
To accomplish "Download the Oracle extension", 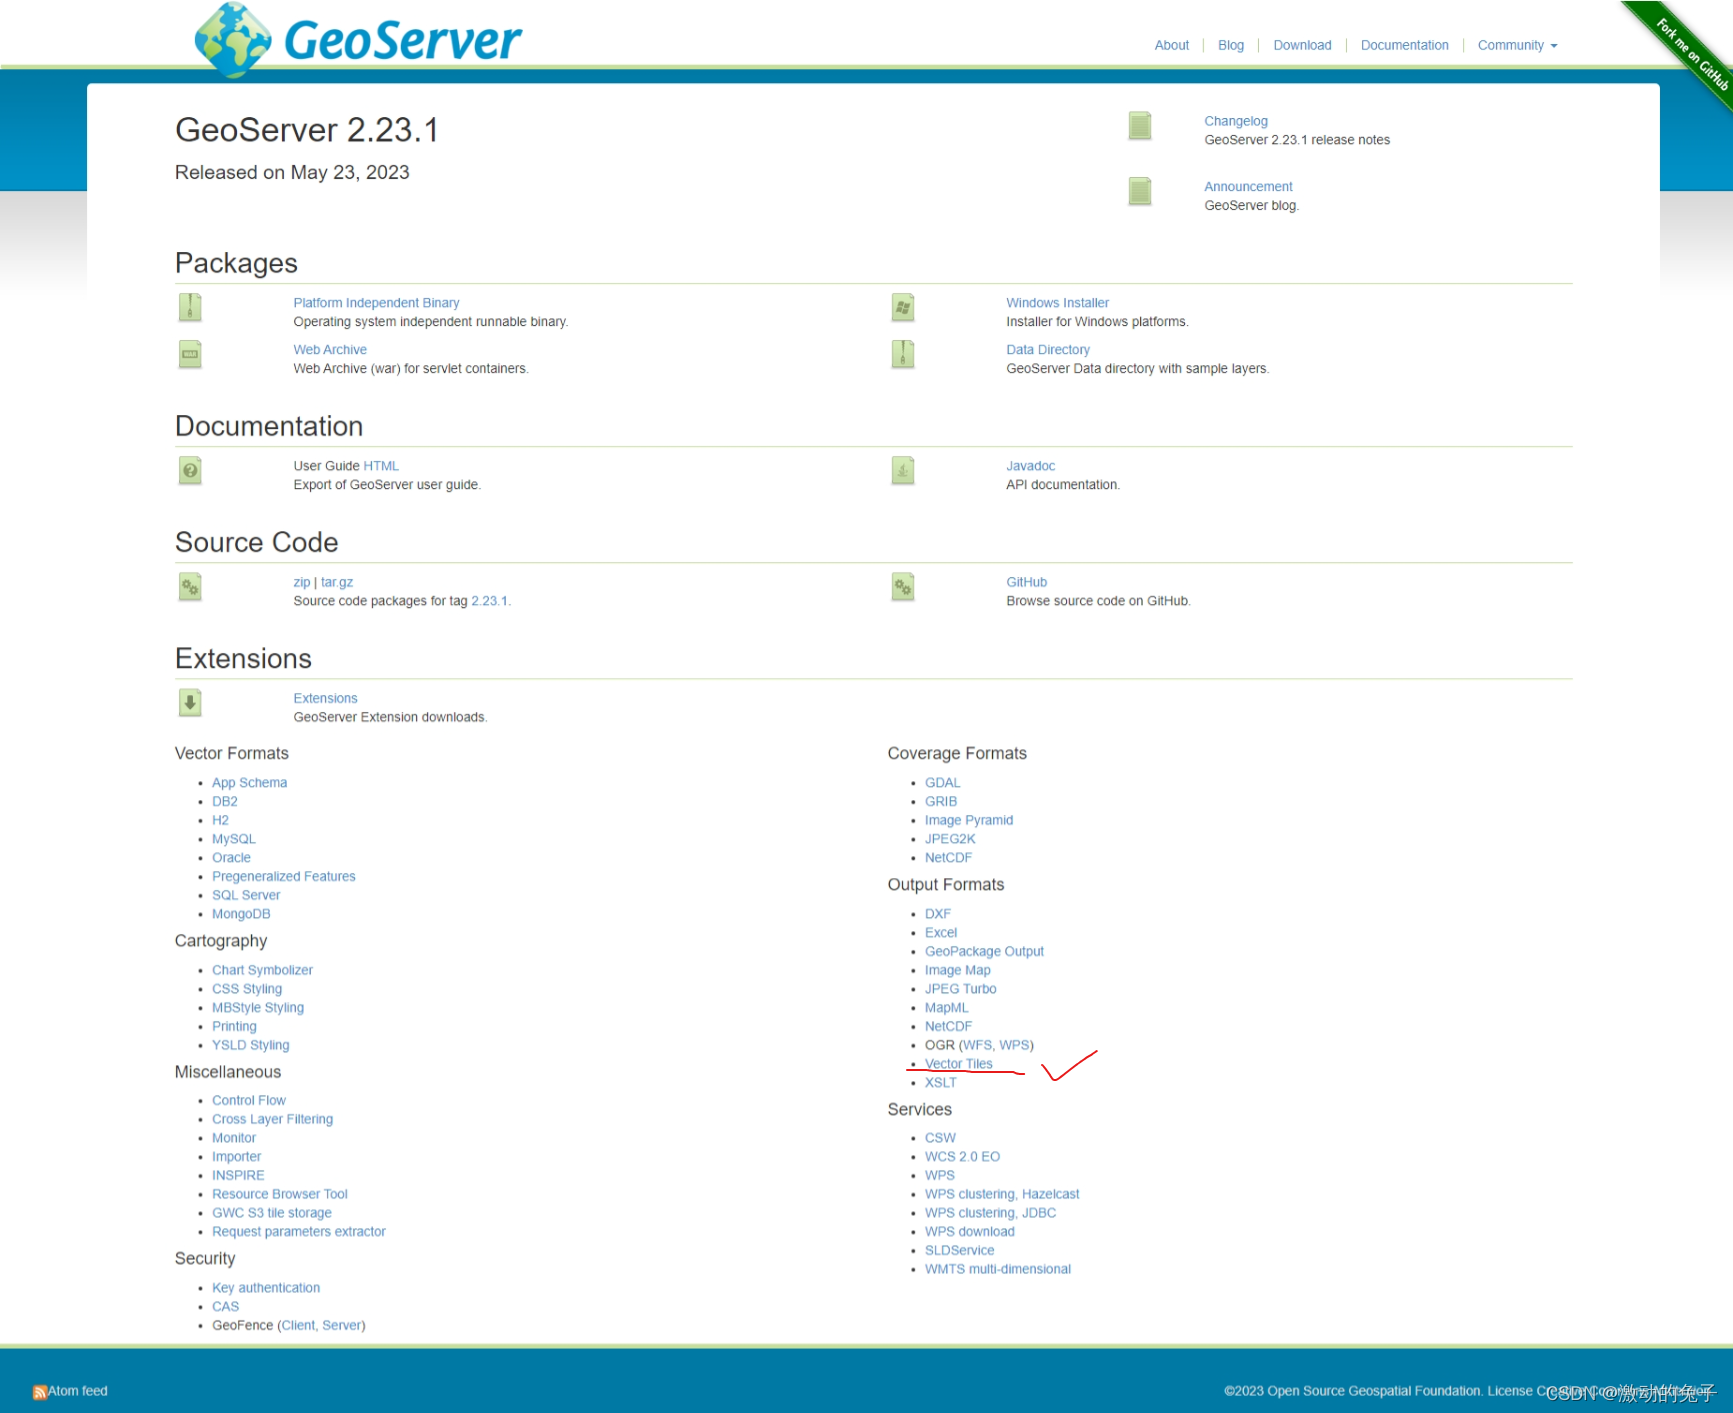I will coord(231,858).
